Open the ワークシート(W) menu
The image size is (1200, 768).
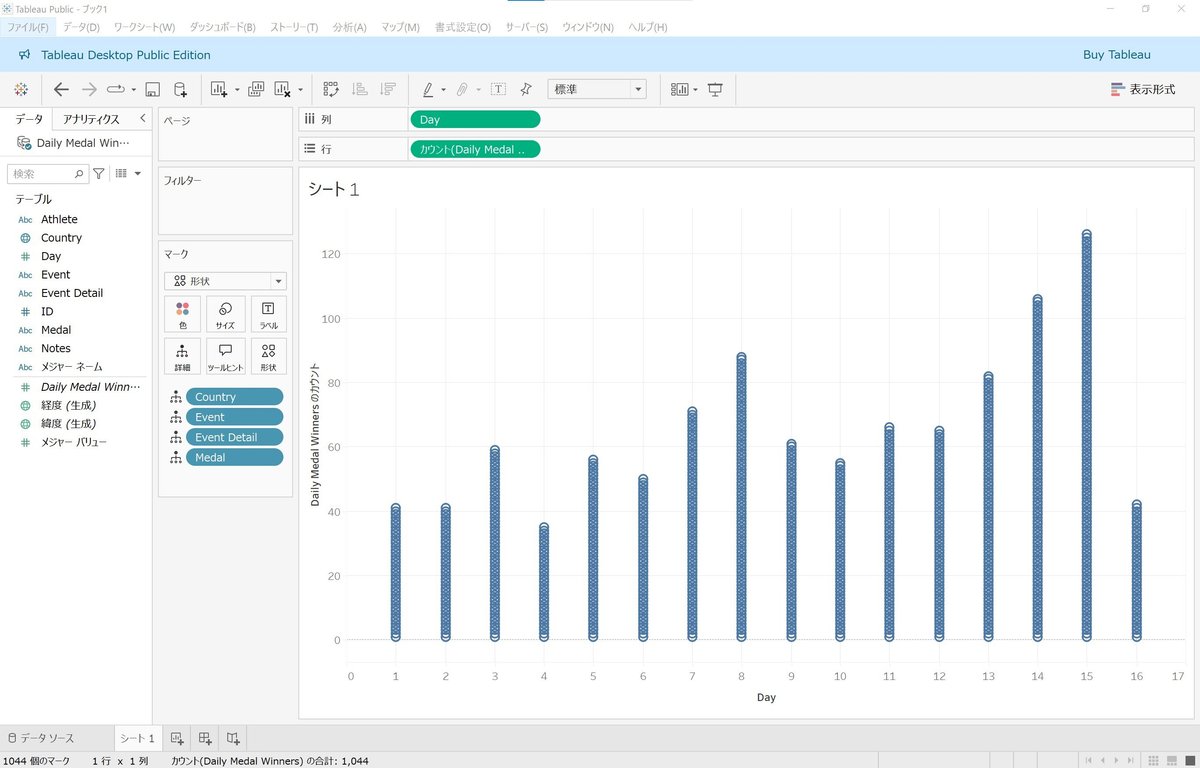click(144, 27)
